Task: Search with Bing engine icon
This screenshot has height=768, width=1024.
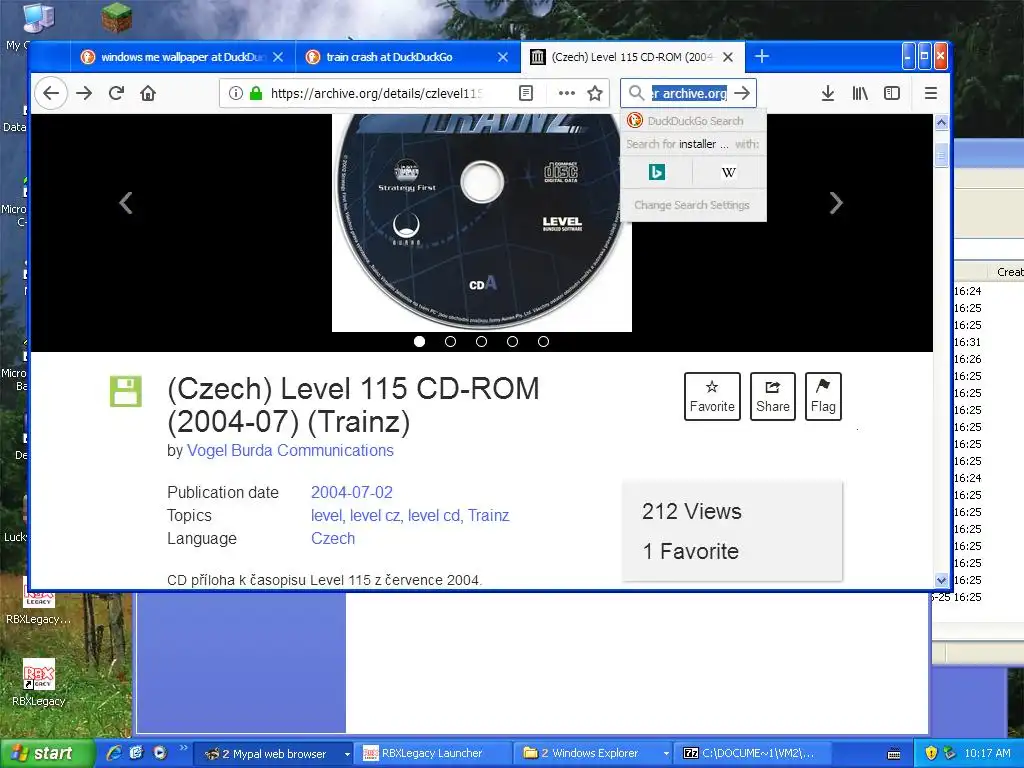Action: [656, 172]
